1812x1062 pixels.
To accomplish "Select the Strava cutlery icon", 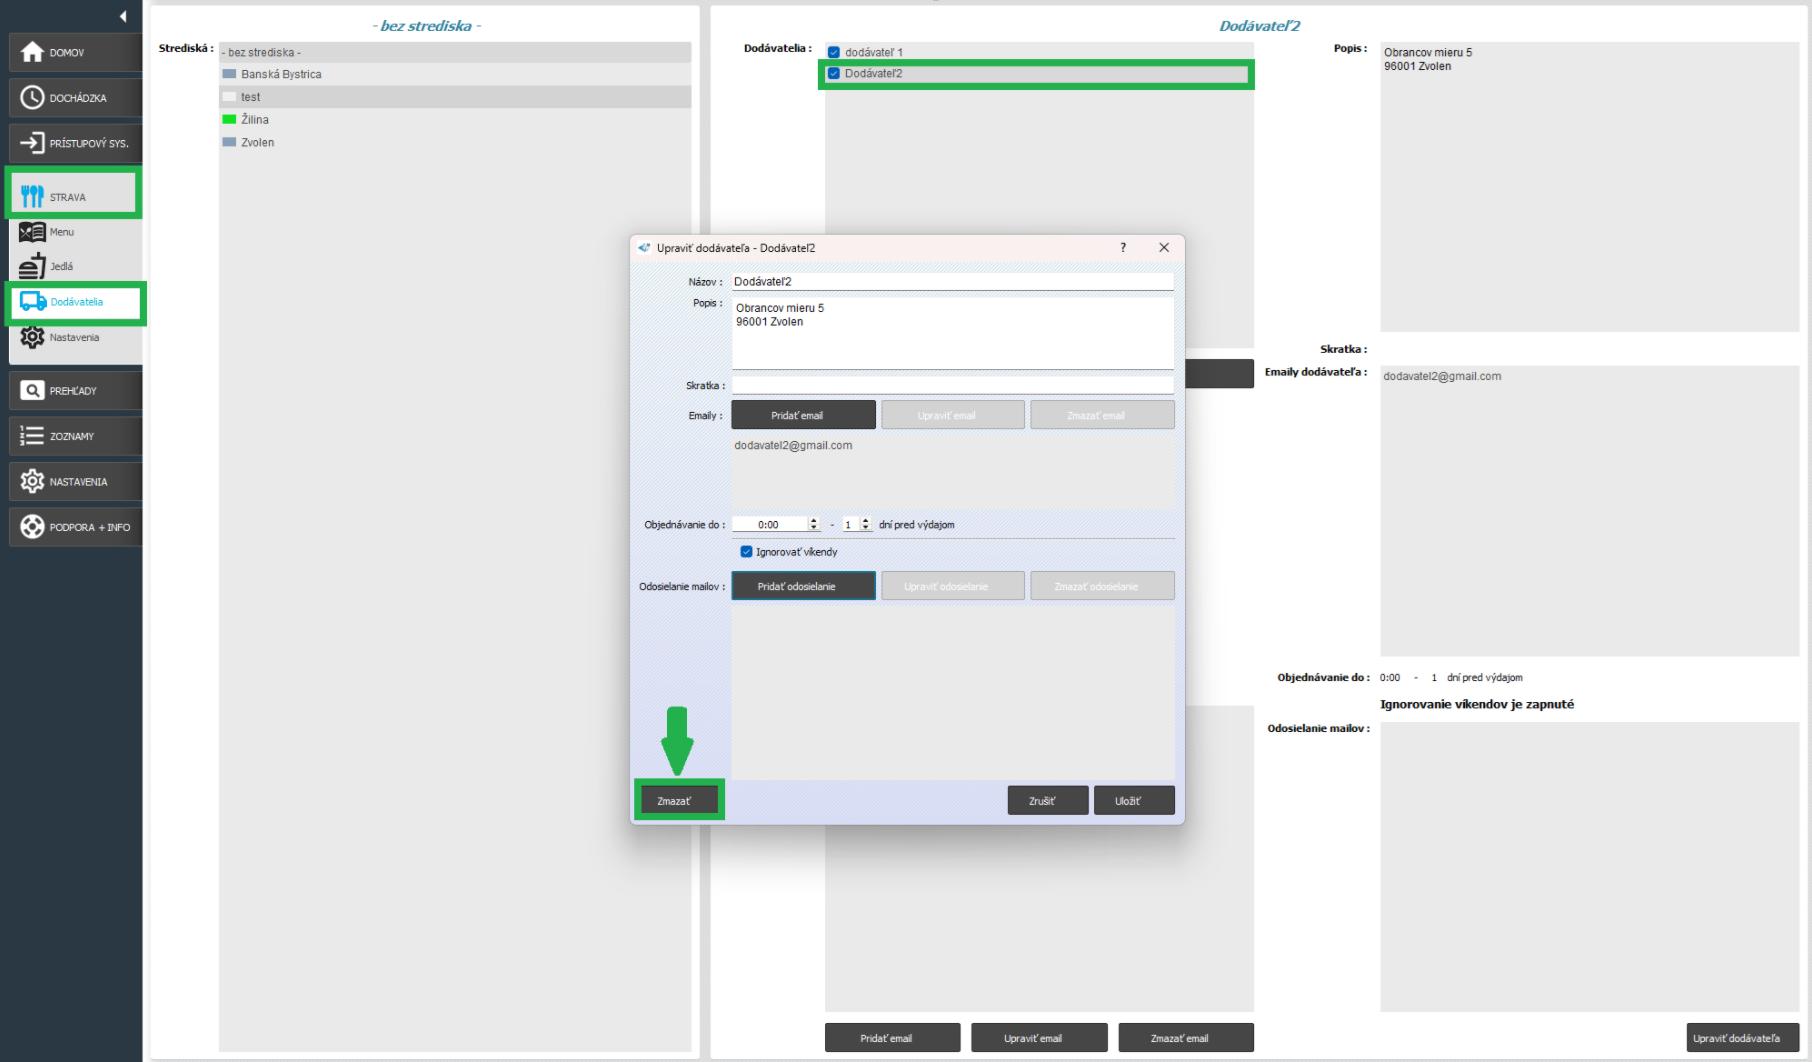I will coord(32,196).
